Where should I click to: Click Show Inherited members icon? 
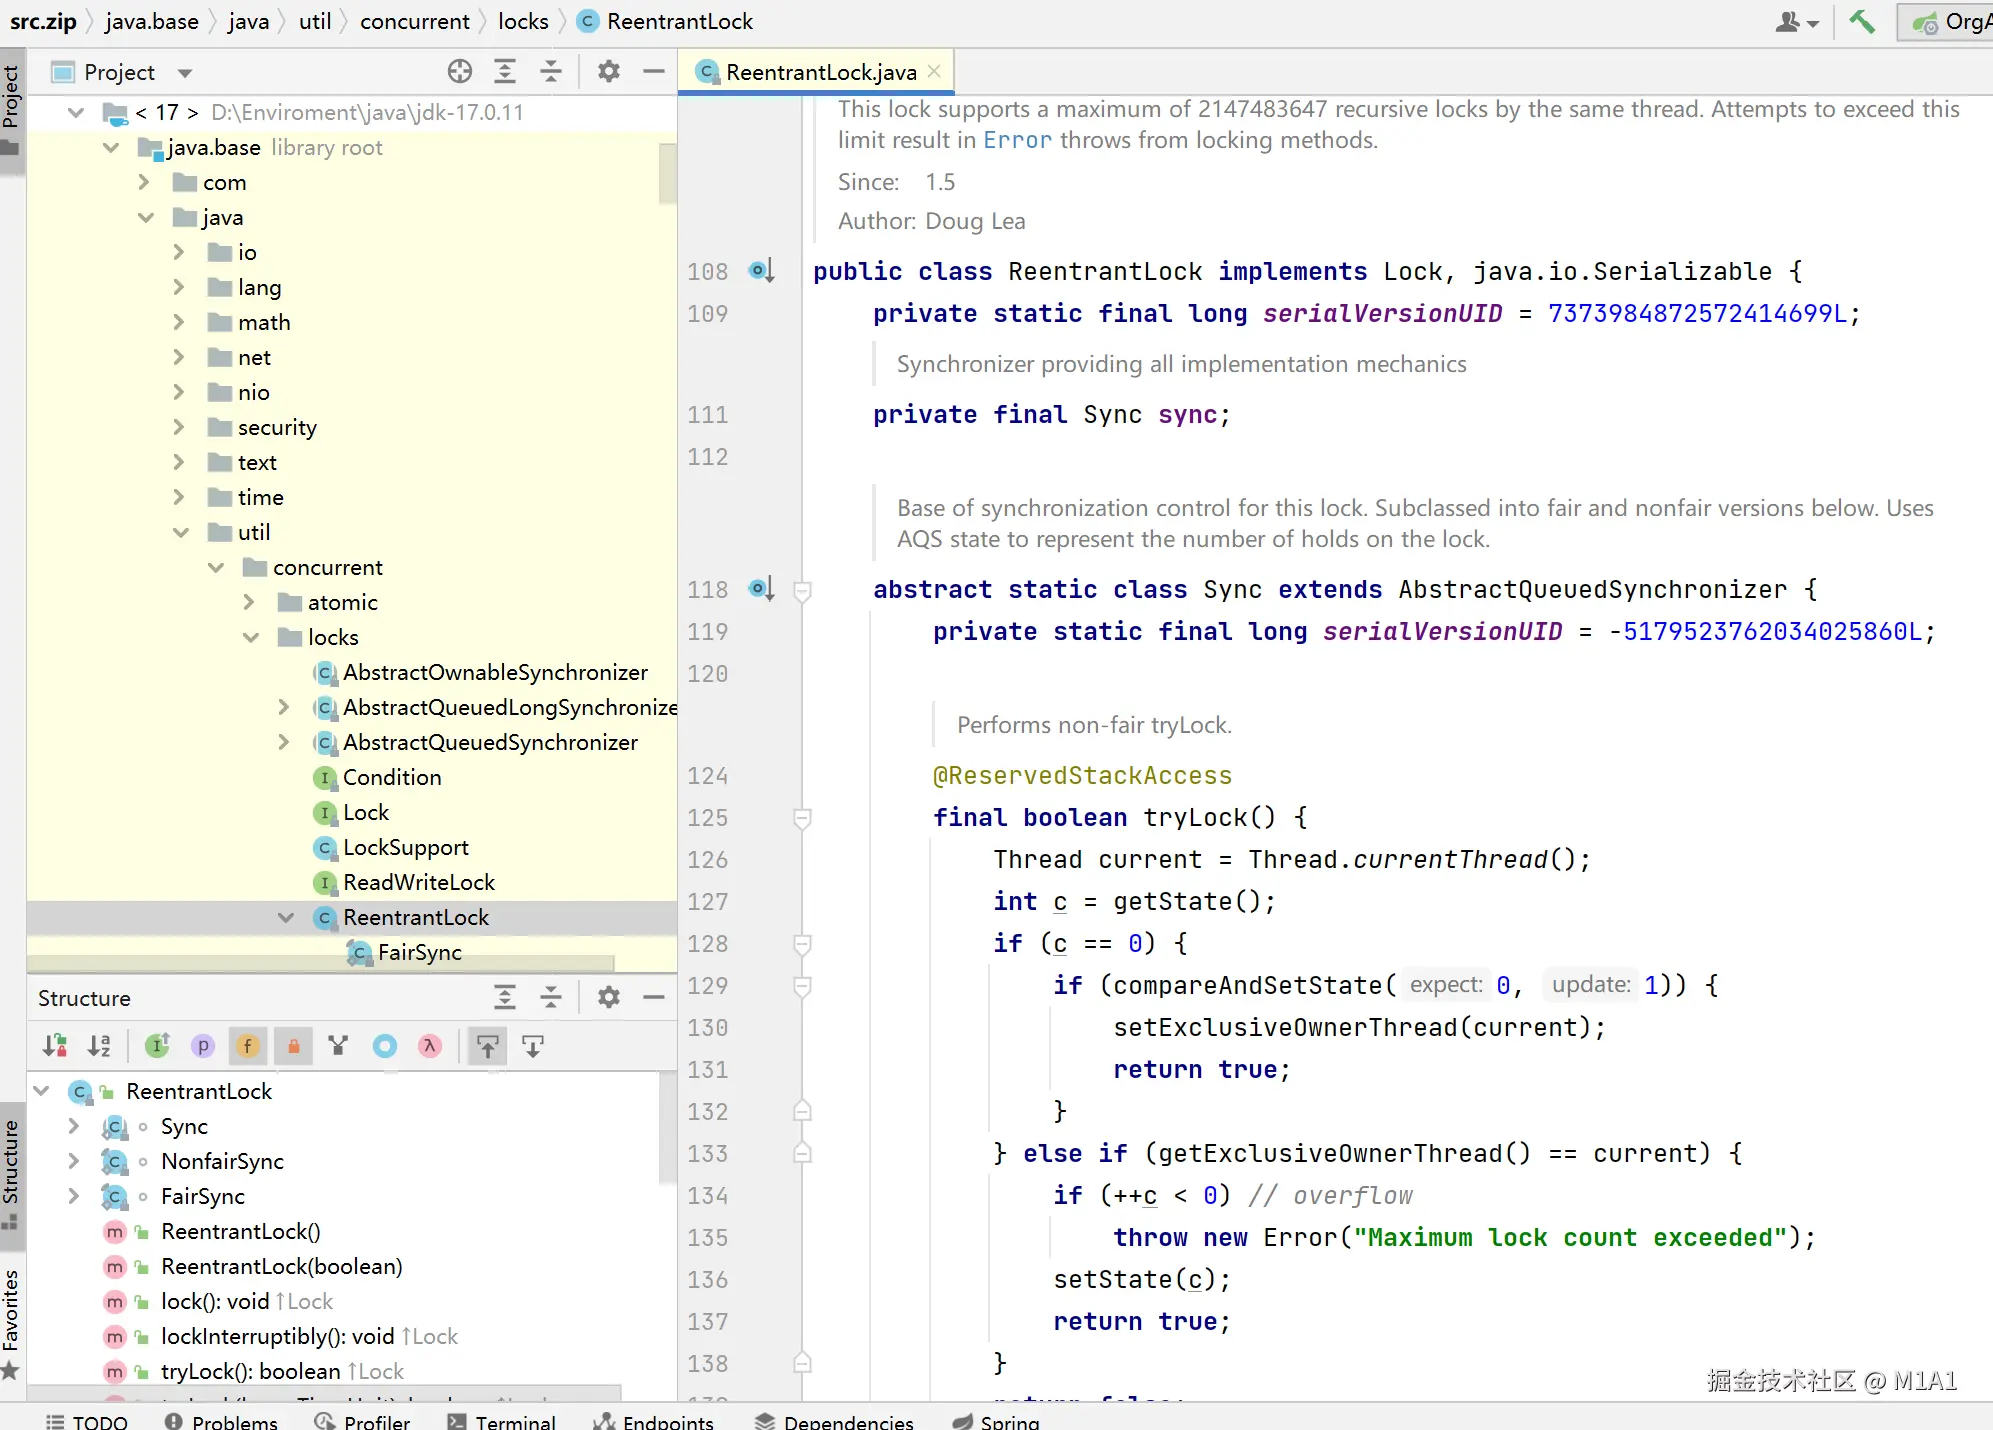(x=339, y=1046)
